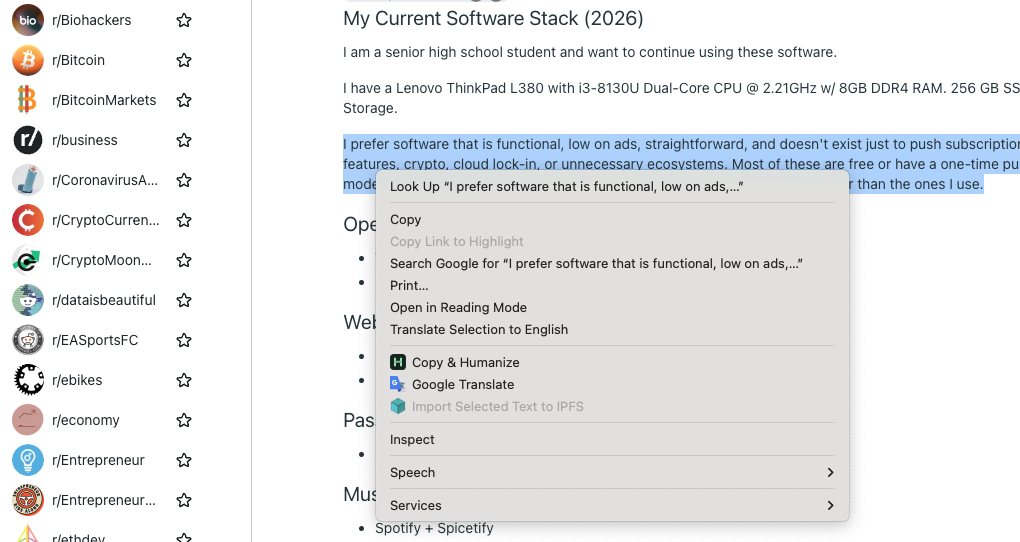Toggle the star next to r/Entrepreneur
The width and height of the screenshot is (1020, 542).
click(x=184, y=460)
